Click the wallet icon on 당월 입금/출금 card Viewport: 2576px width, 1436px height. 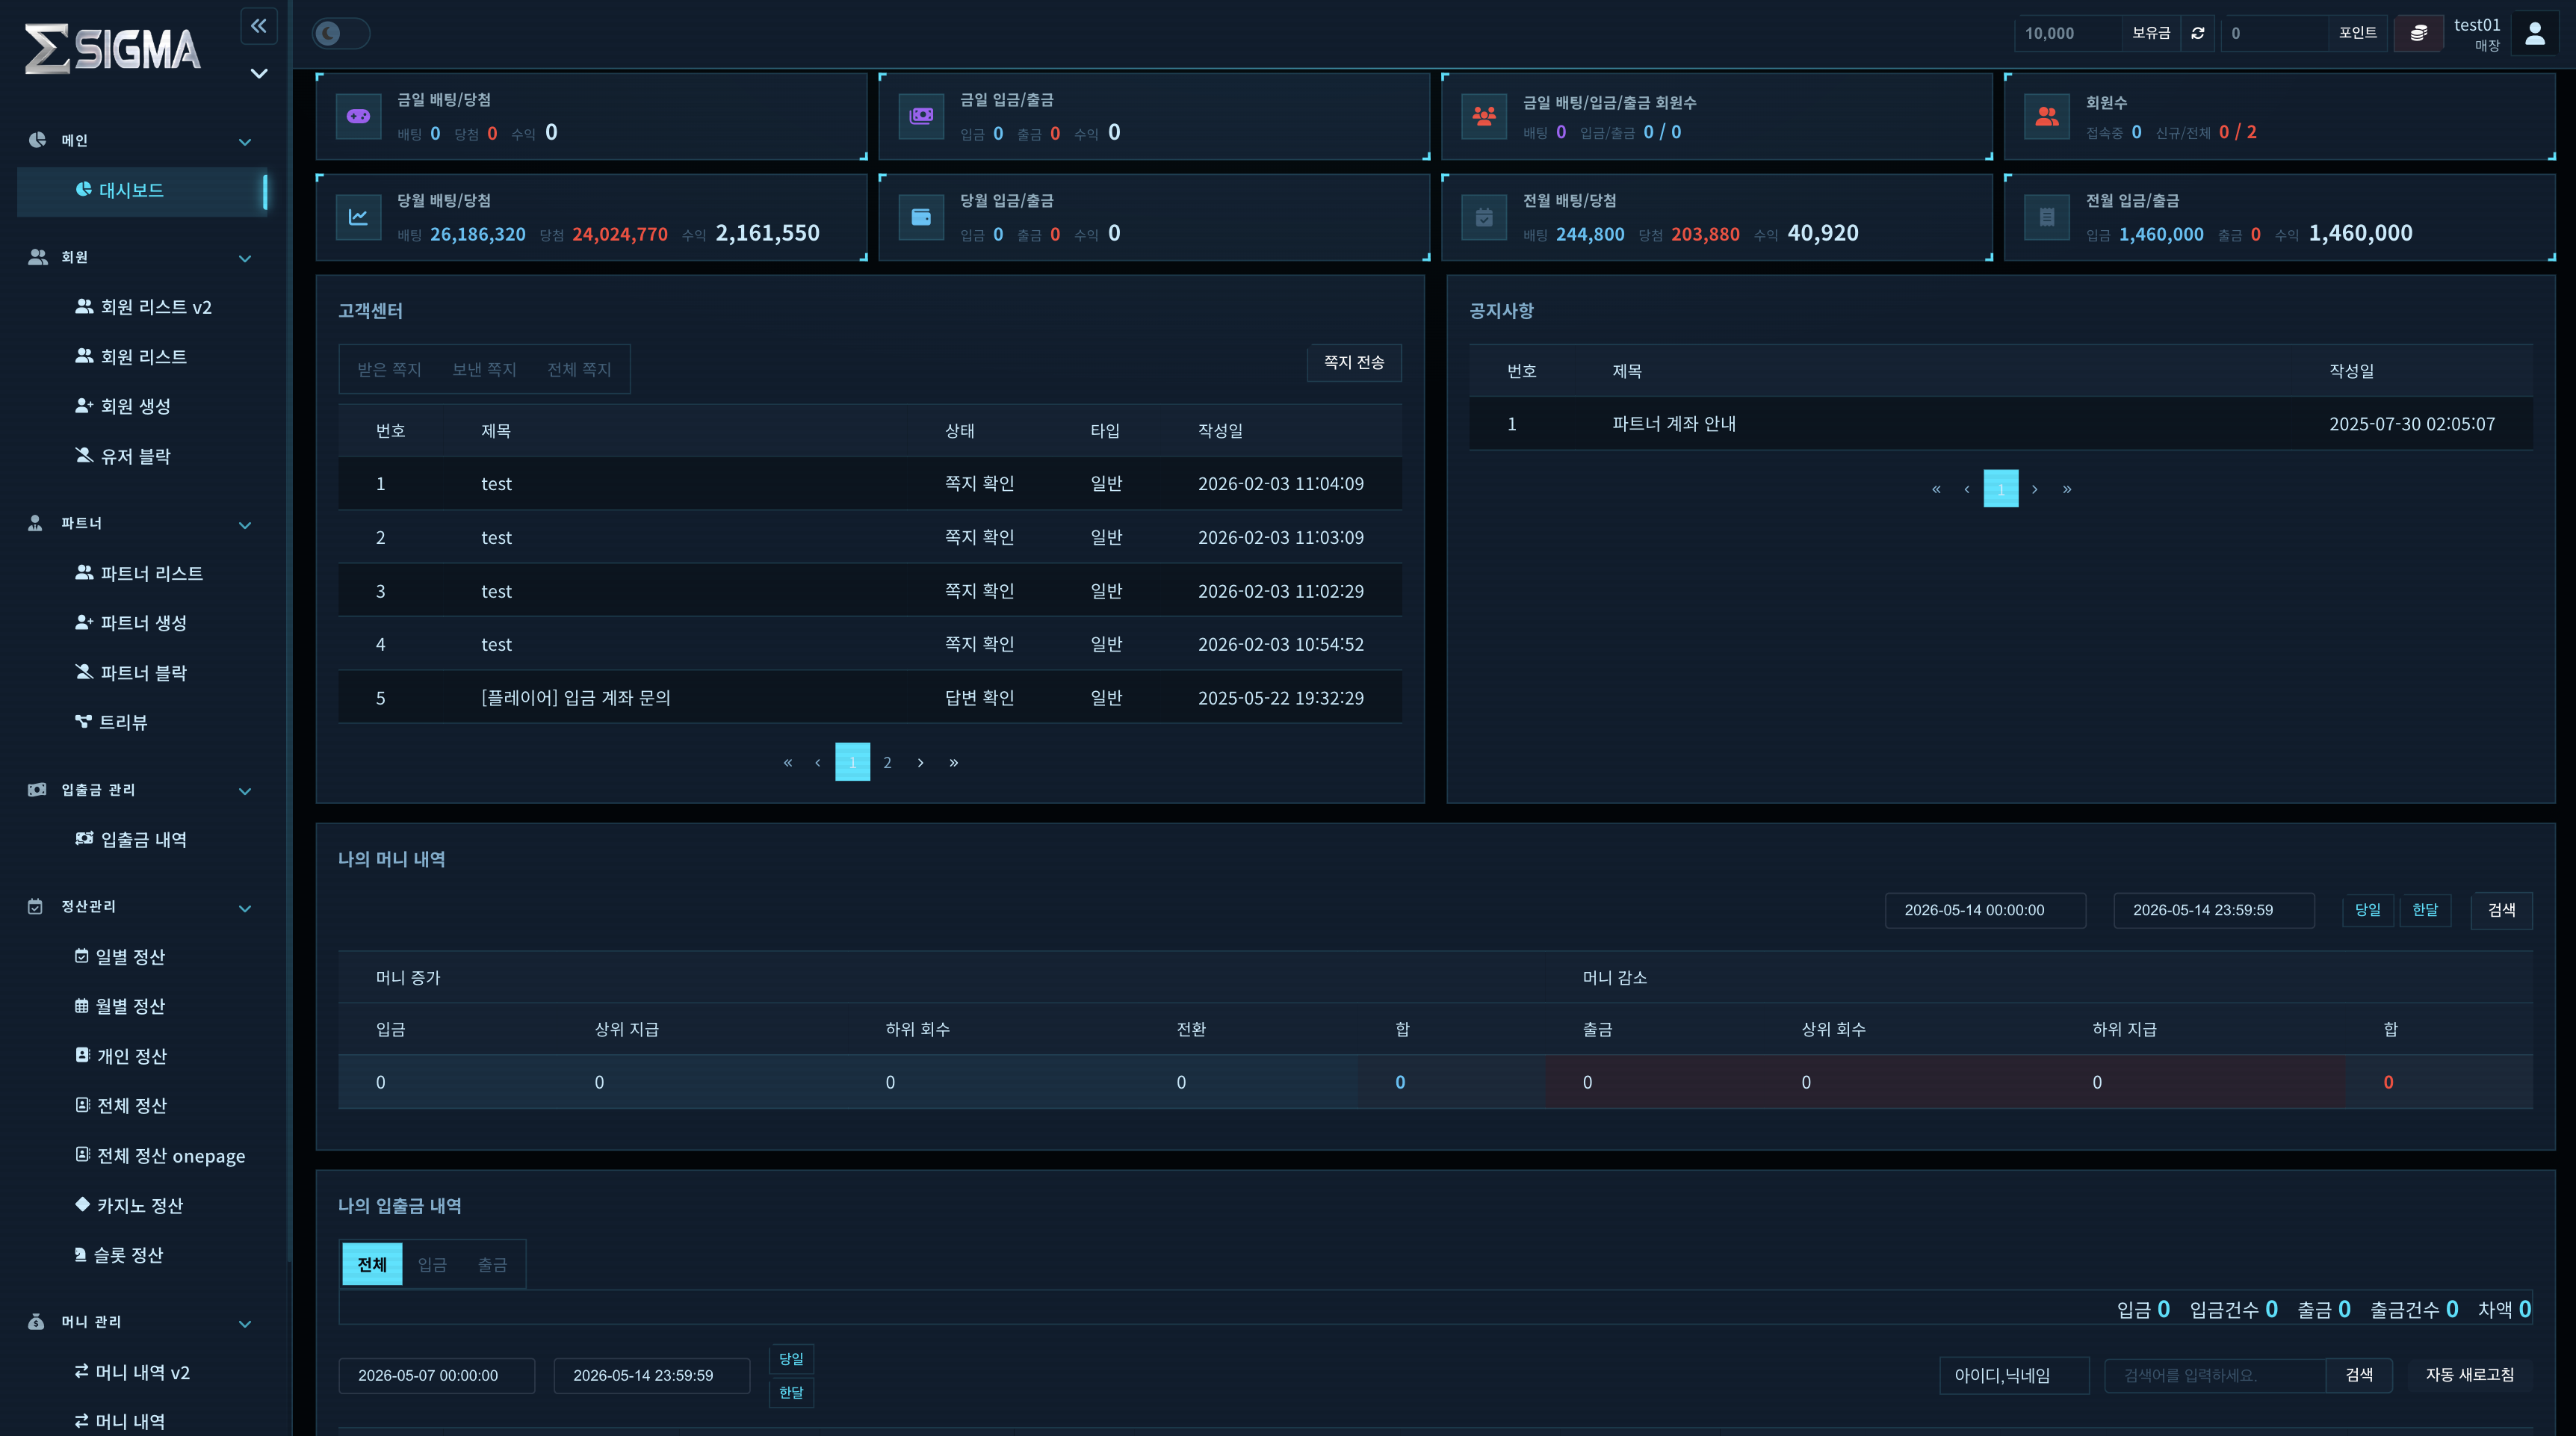(921, 217)
